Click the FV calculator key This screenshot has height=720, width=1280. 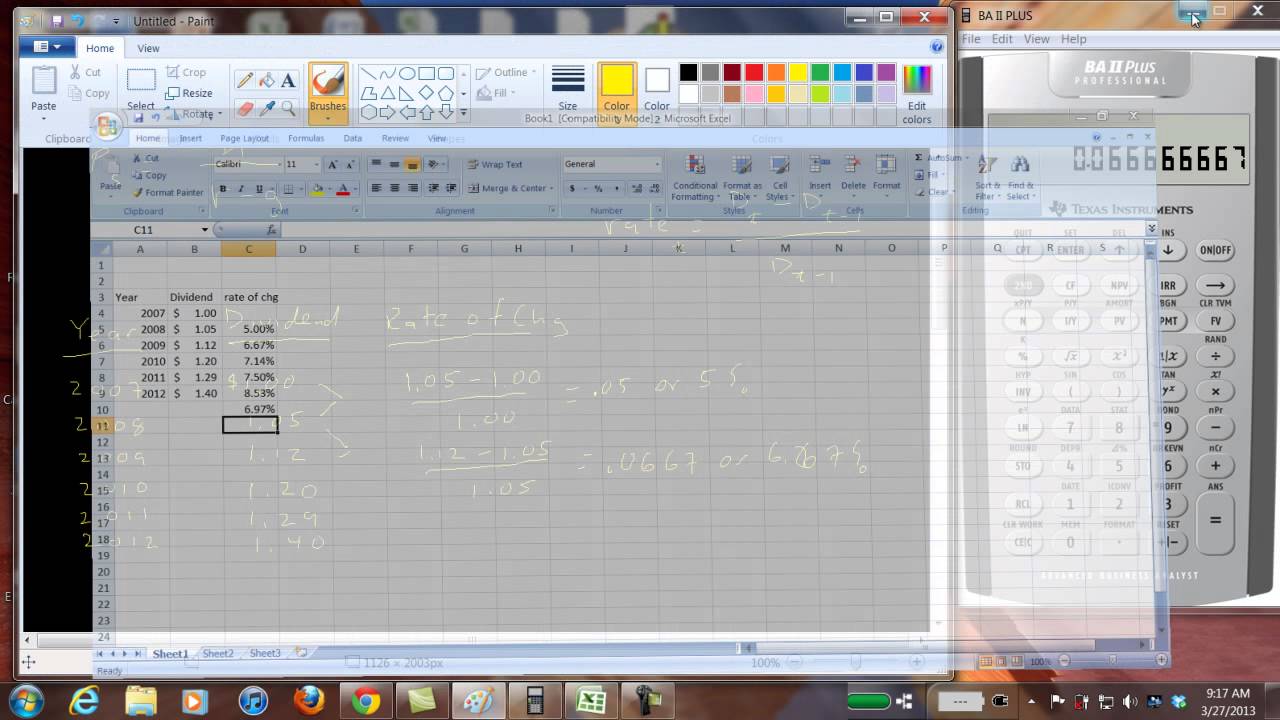(1215, 321)
